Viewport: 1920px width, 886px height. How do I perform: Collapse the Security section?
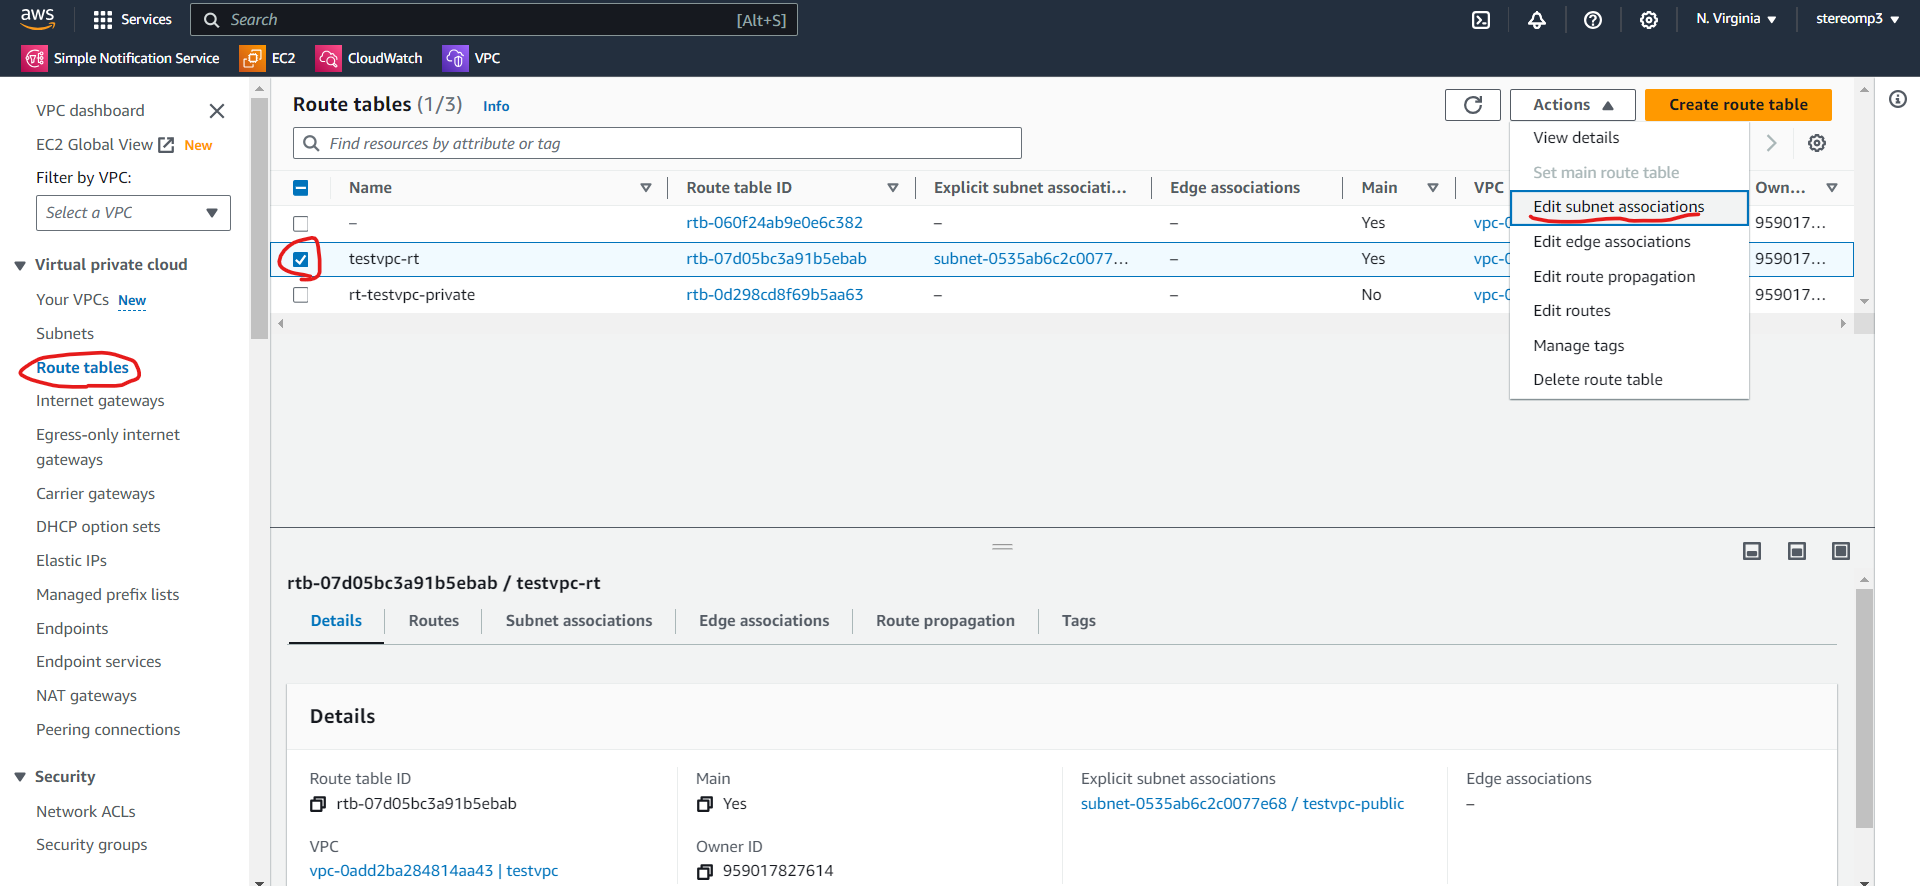20,777
